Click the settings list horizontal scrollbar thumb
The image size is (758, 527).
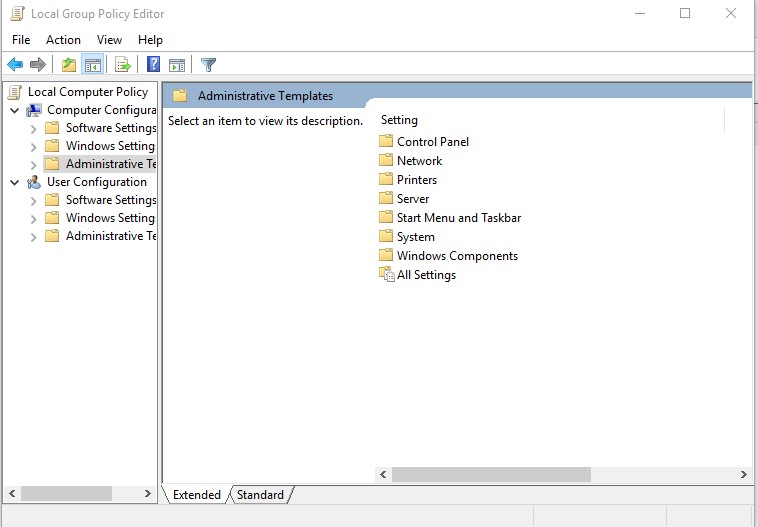coord(491,474)
